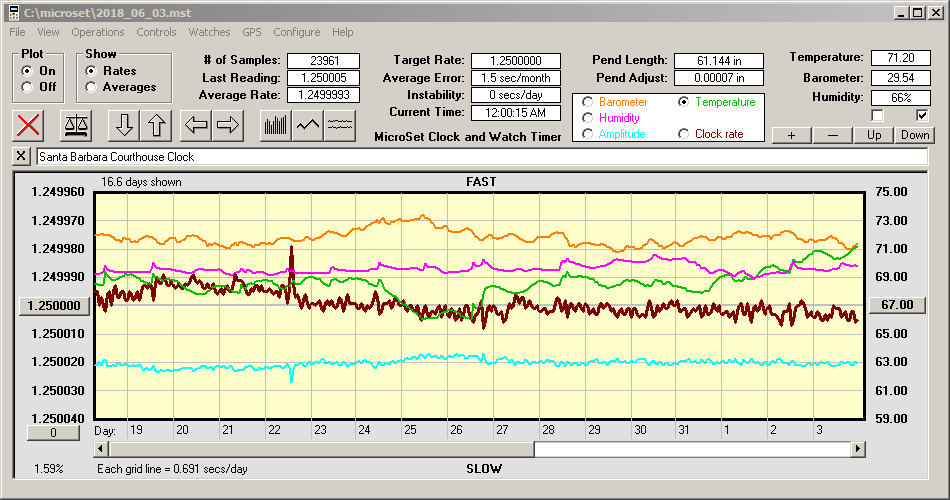950x500 pixels.
Task: Click the left arrow toolbar icon
Action: (197, 125)
